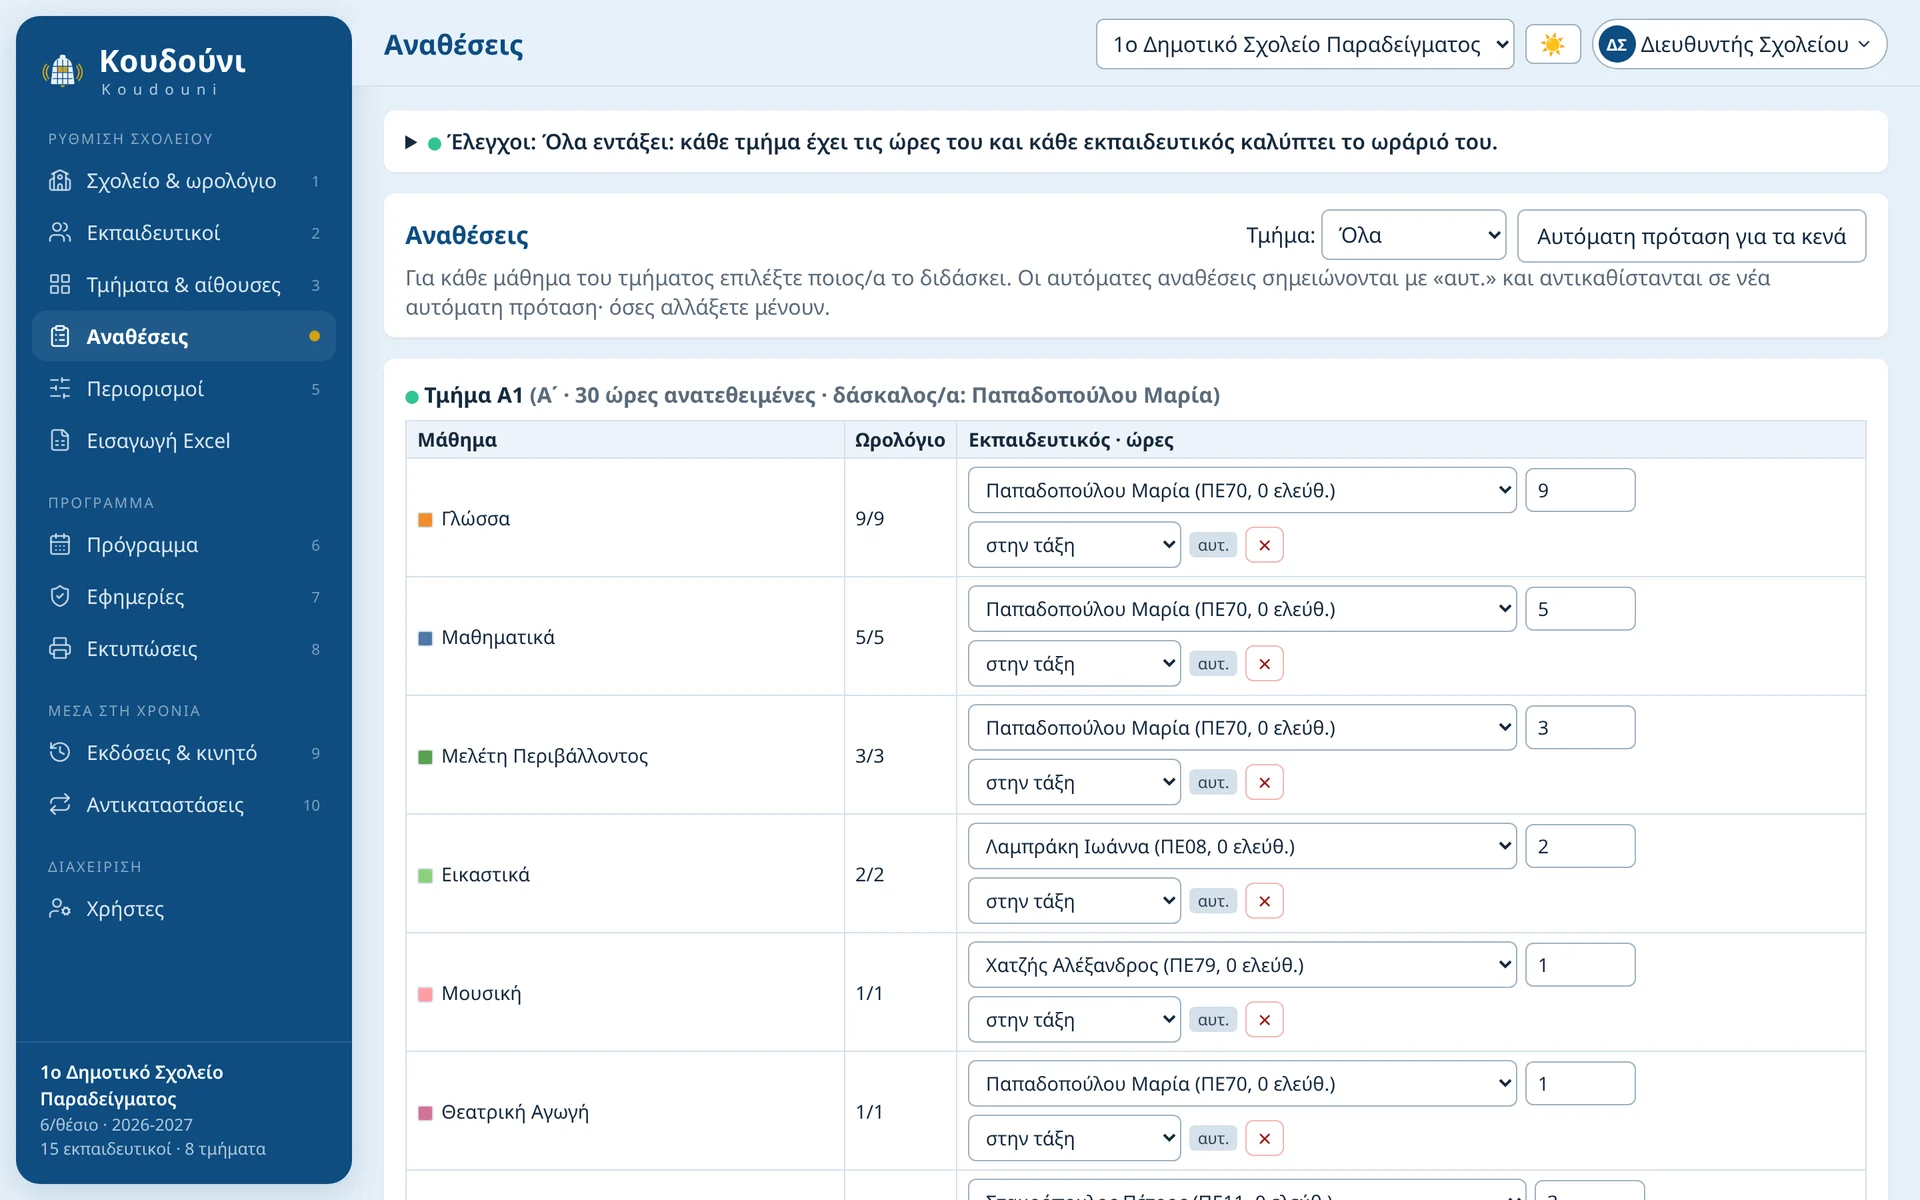Open the Διευθυντής Σχολείου user menu
This screenshot has height=1200, width=1920.
(1740, 45)
